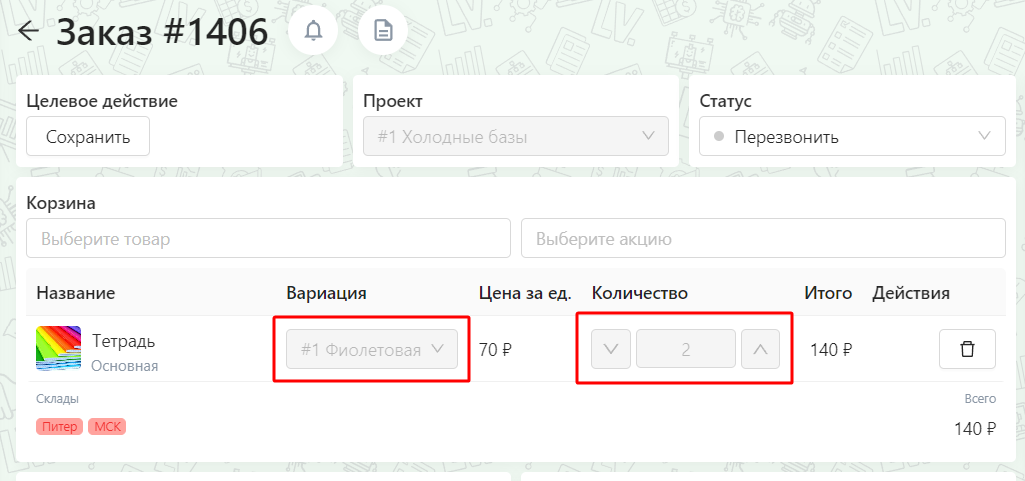Click the Выберите акцию input field
This screenshot has height=481, width=1025.
pos(763,239)
